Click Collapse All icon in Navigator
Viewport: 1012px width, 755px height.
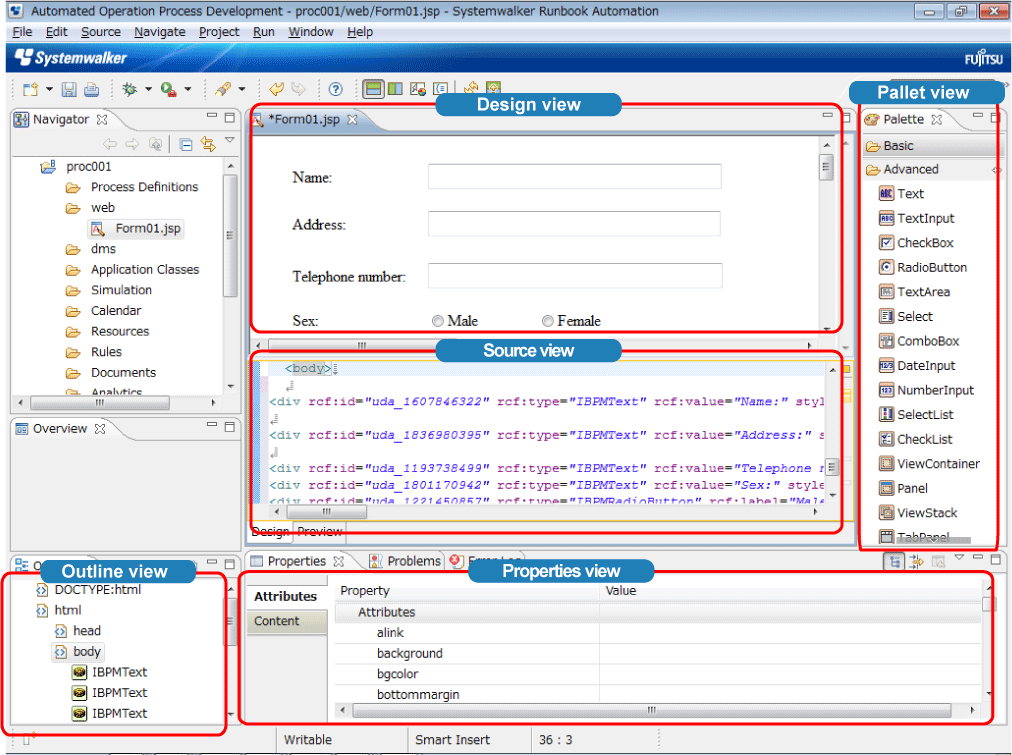[186, 144]
